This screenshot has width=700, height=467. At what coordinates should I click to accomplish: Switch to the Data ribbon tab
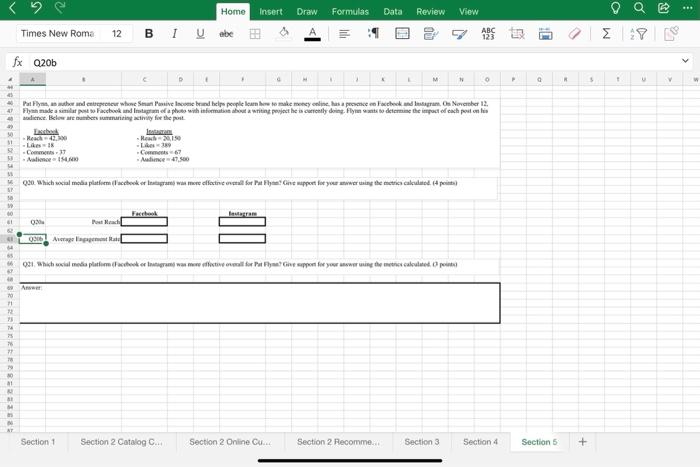pos(393,12)
